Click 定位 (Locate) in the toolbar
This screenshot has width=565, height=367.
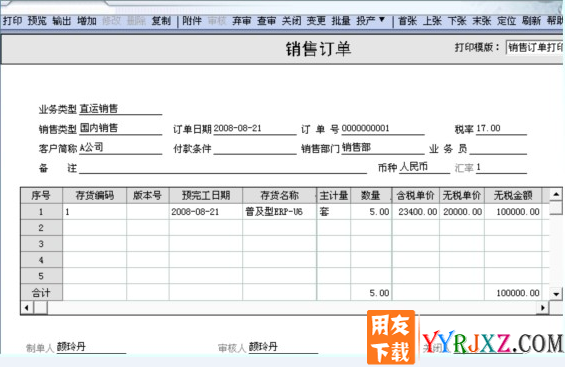(507, 21)
